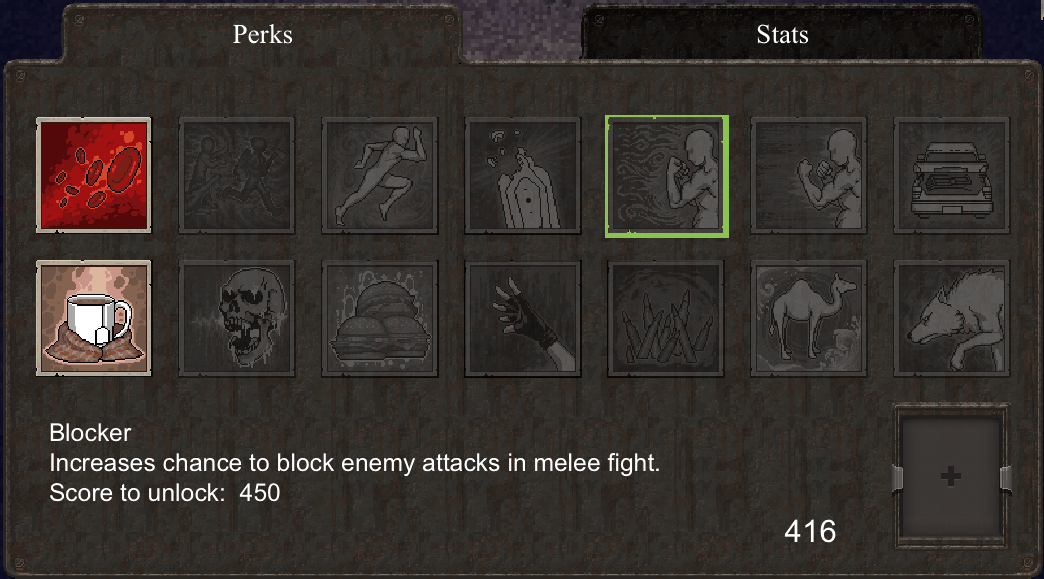Image resolution: width=1044 pixels, height=579 pixels.
Task: Click the highlighted Blocker perk icon
Action: tap(666, 176)
